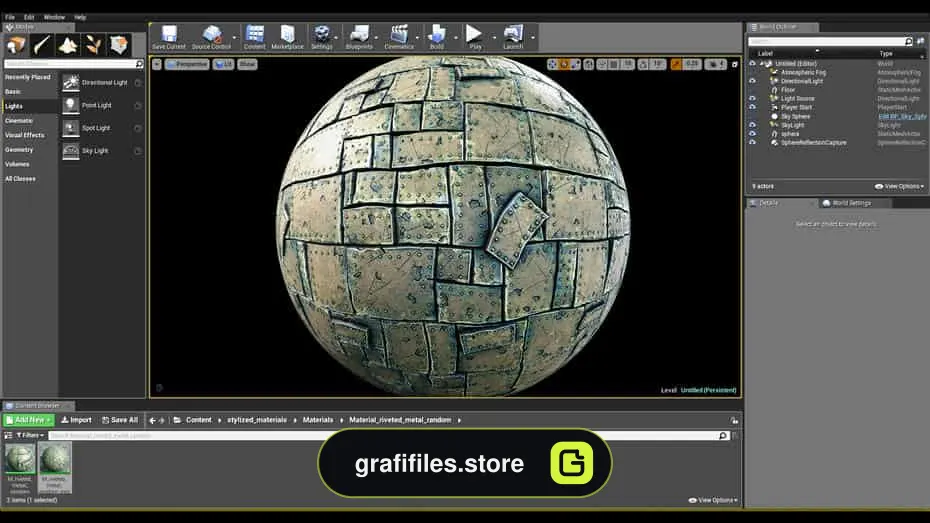Navigate to Materials breadcrumb folder
This screenshot has width=930, height=523.
(318, 420)
